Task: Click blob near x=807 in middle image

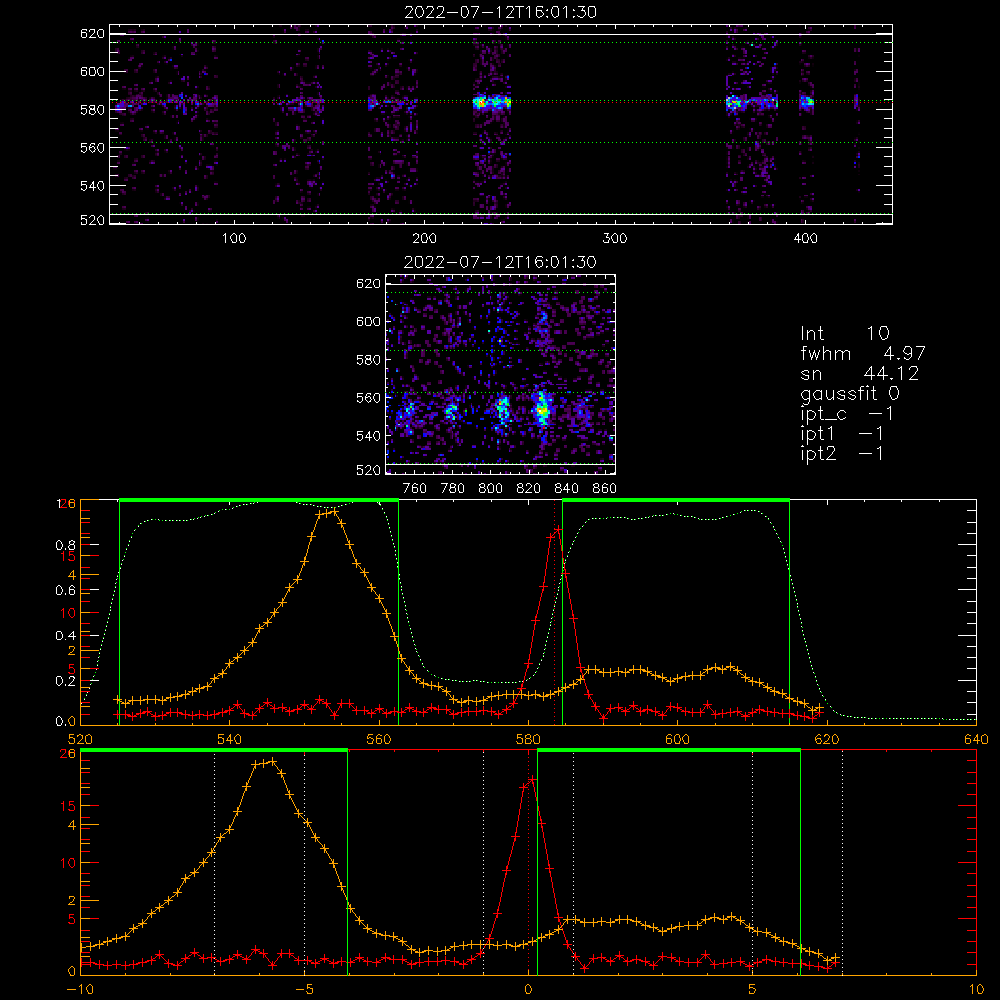Action: click(x=503, y=410)
